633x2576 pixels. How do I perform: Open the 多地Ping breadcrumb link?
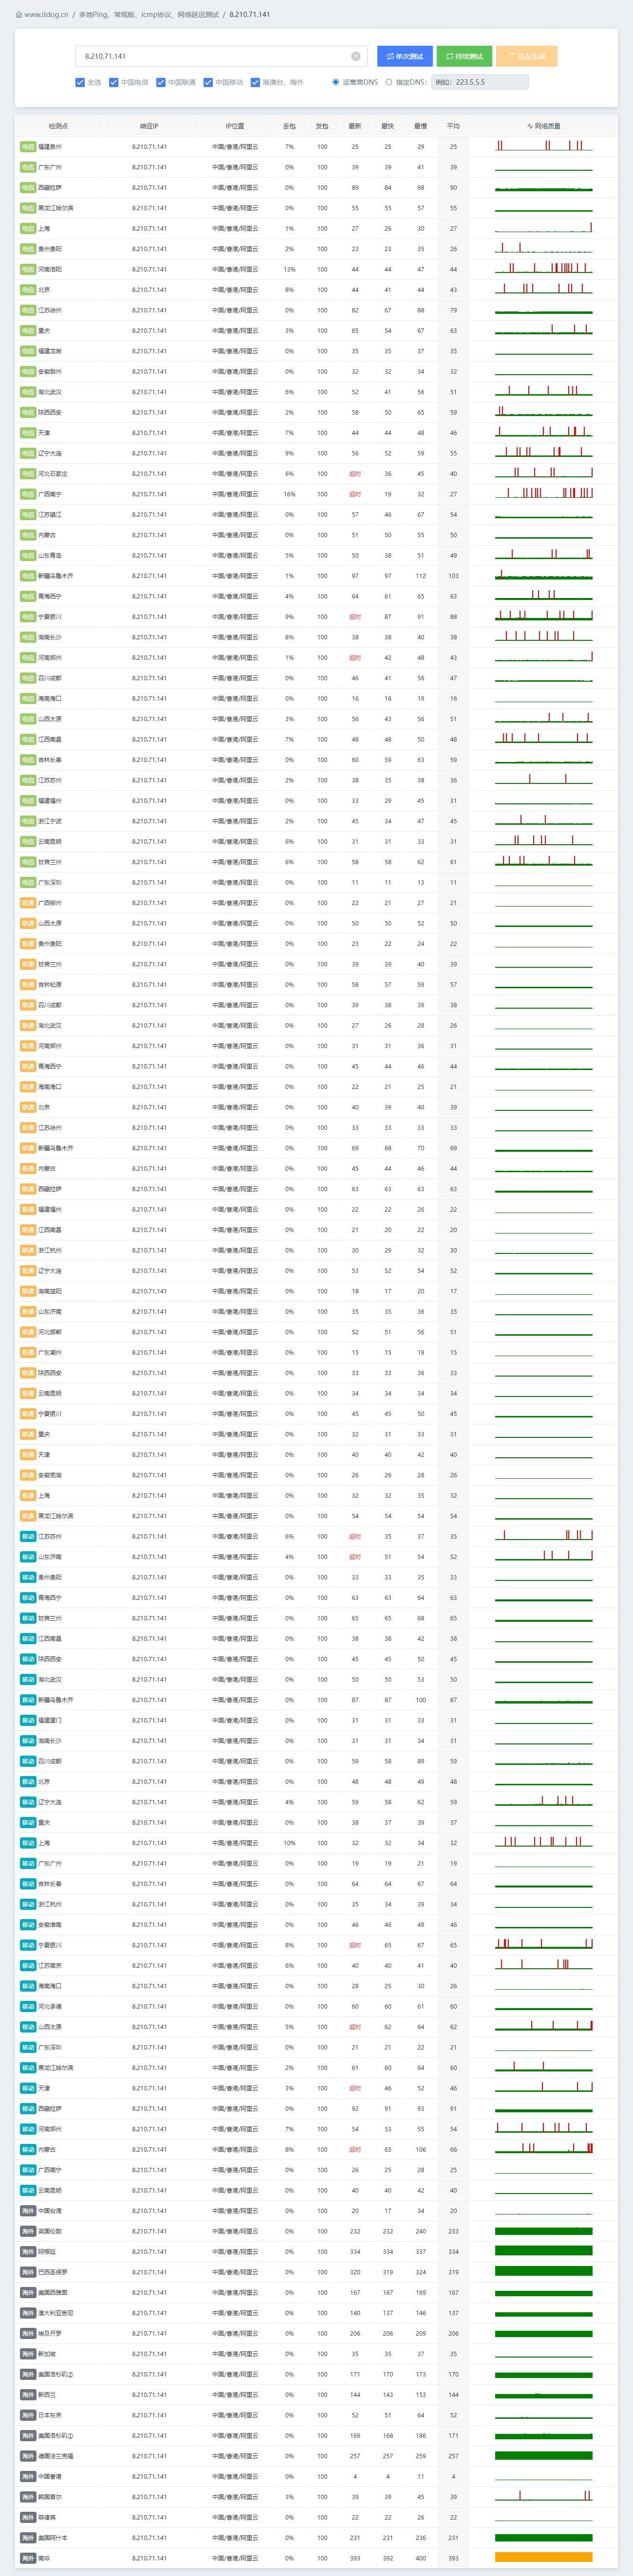coord(94,15)
